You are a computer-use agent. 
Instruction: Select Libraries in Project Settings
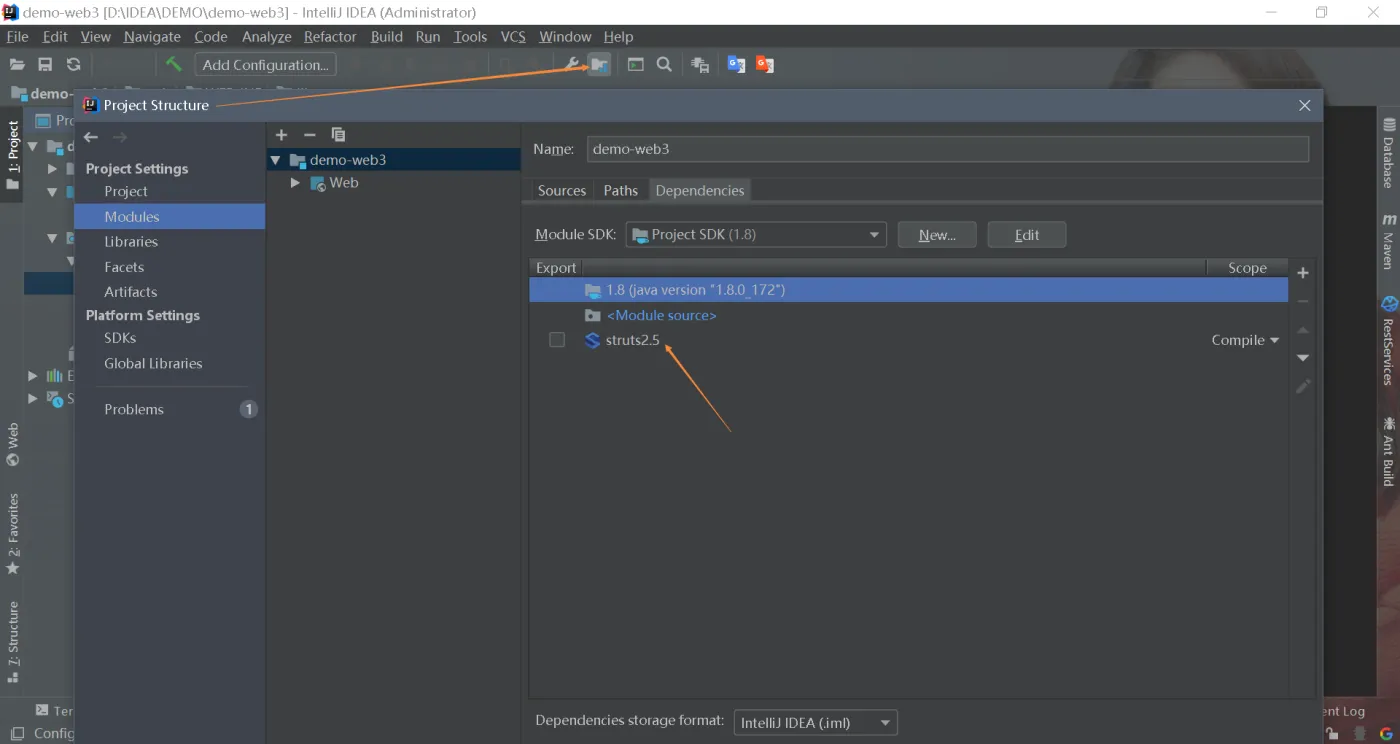[x=131, y=241]
